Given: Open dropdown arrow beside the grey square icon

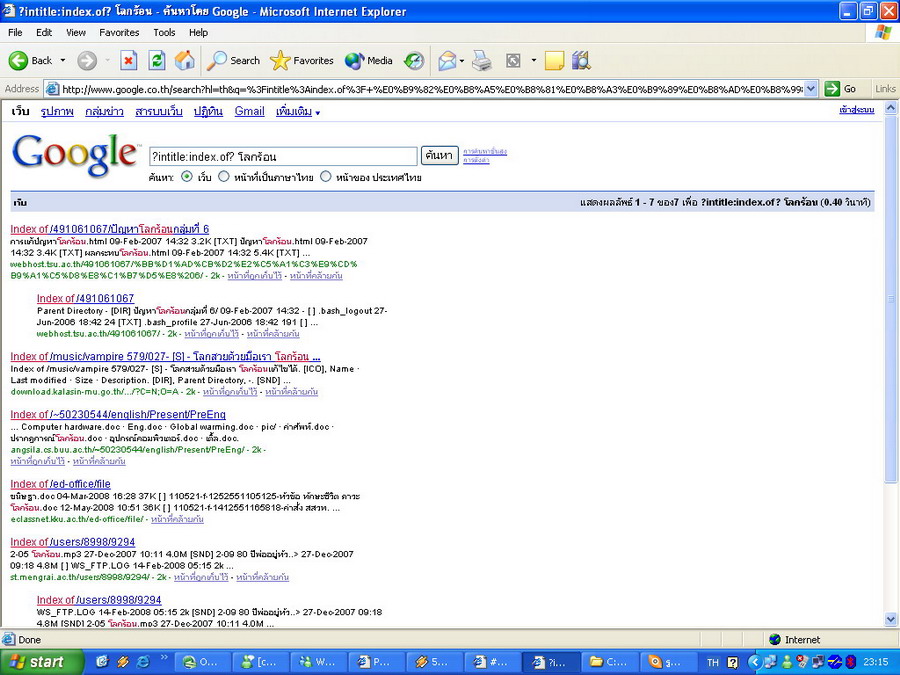Looking at the screenshot, I should [533, 60].
